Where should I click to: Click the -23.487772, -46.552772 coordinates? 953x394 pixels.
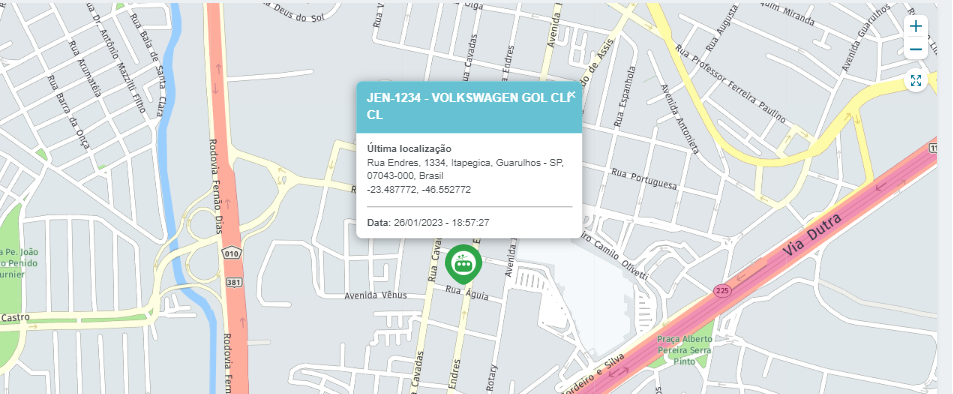(419, 190)
